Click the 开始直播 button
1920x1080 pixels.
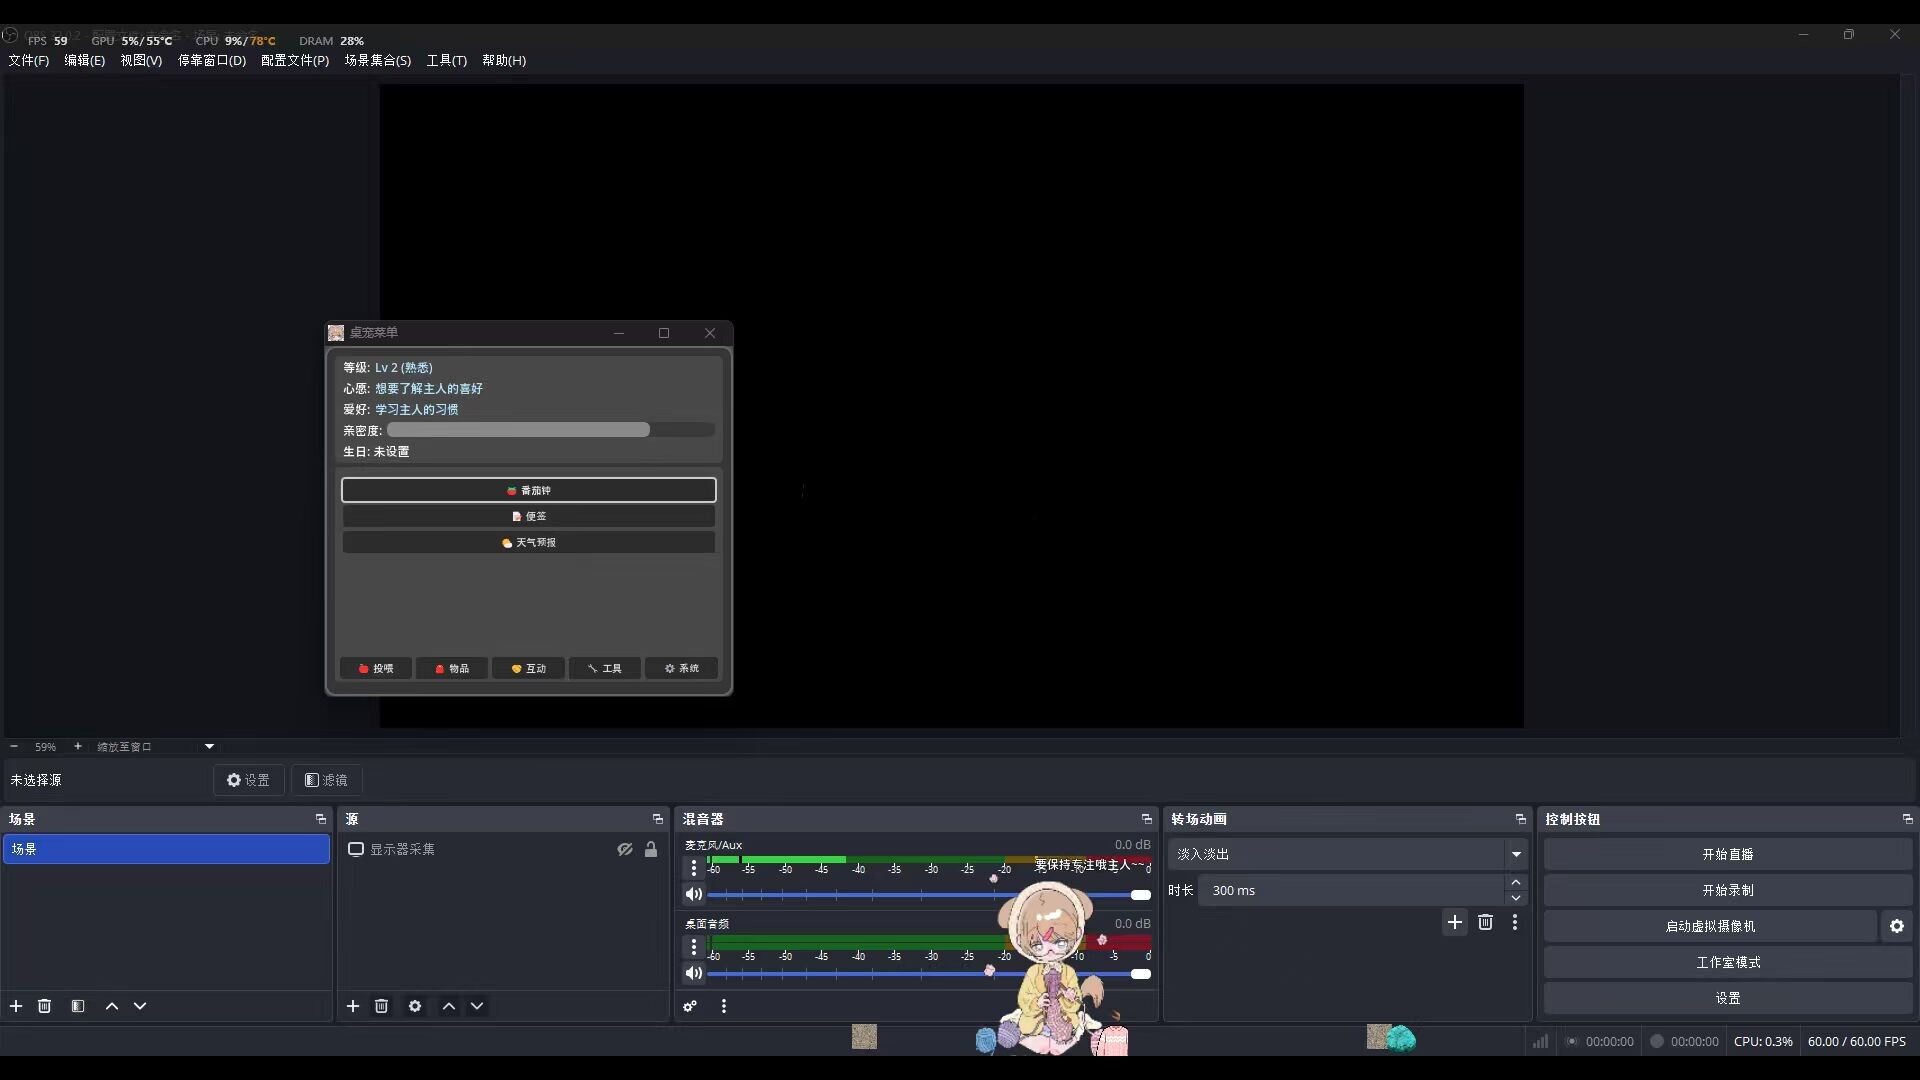click(1727, 854)
